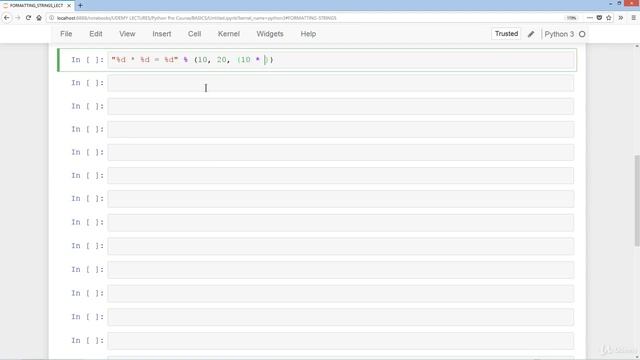Open the View menu
This screenshot has width=640, height=360.
[127, 34]
